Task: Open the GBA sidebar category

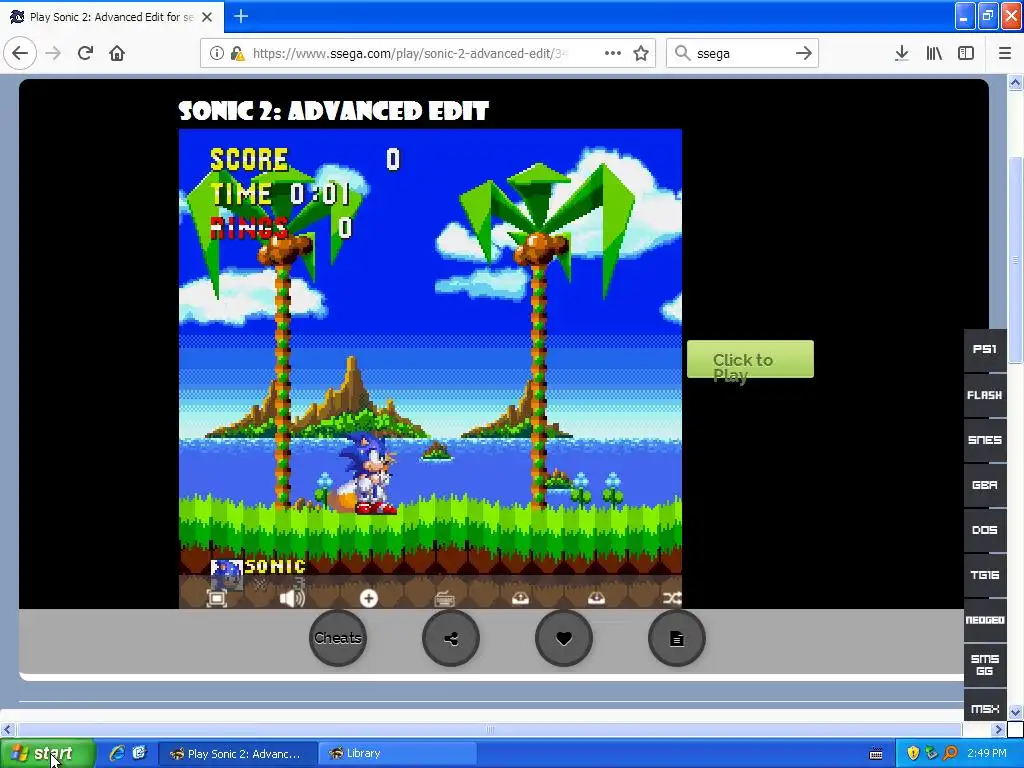Action: click(x=985, y=485)
